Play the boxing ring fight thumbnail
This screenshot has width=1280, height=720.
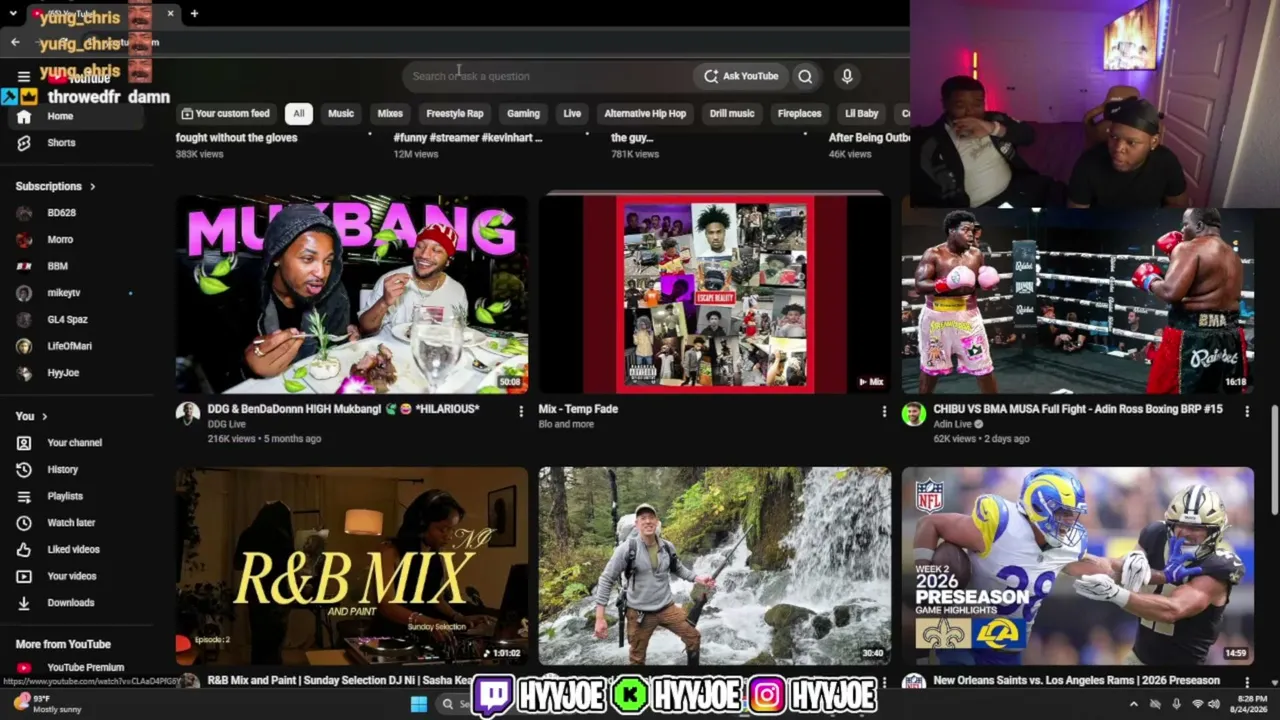tap(1078, 300)
